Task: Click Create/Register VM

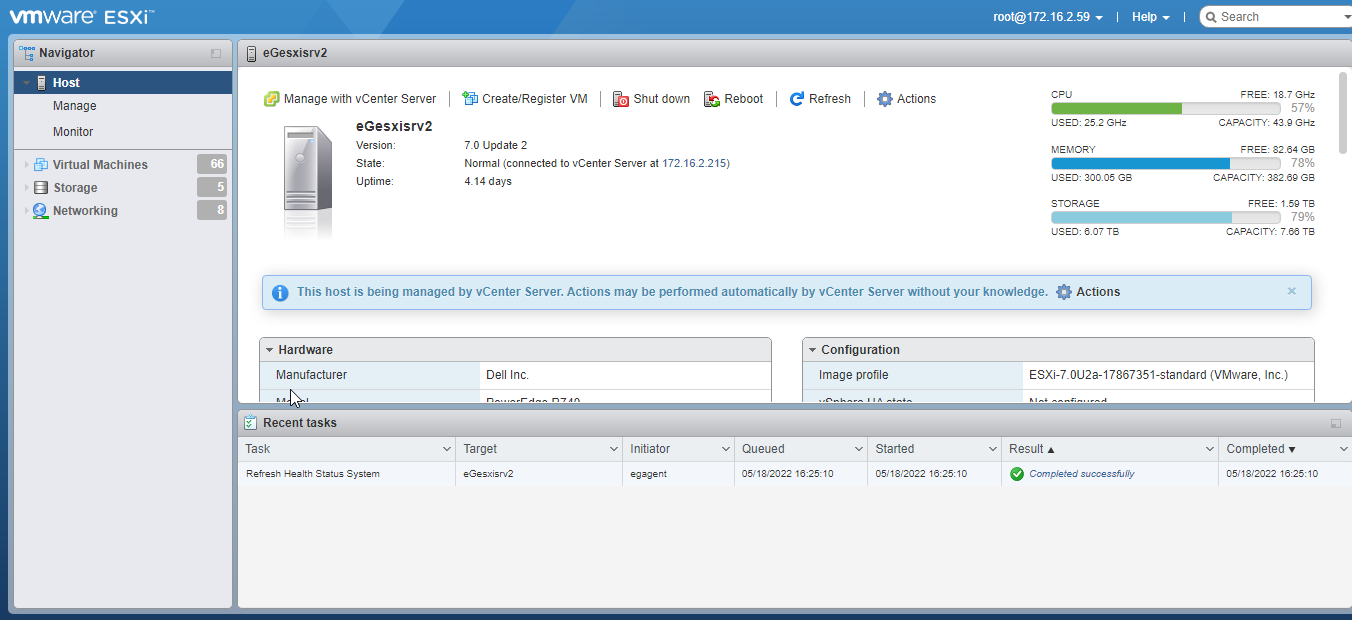Action: [x=525, y=99]
